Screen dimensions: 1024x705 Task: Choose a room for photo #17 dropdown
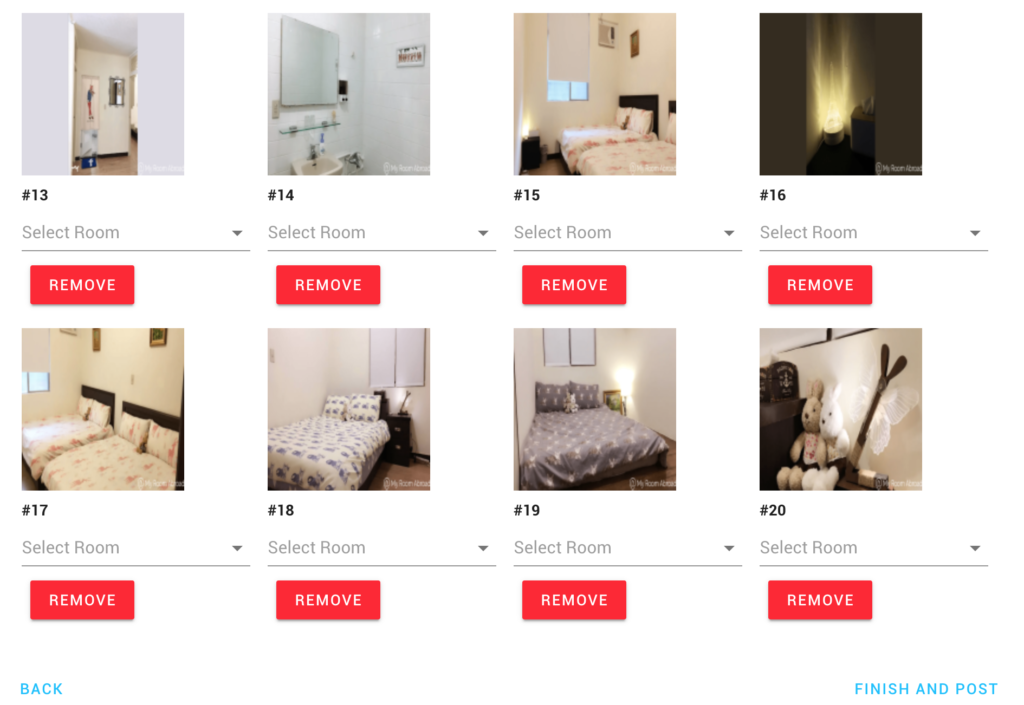click(x=135, y=548)
